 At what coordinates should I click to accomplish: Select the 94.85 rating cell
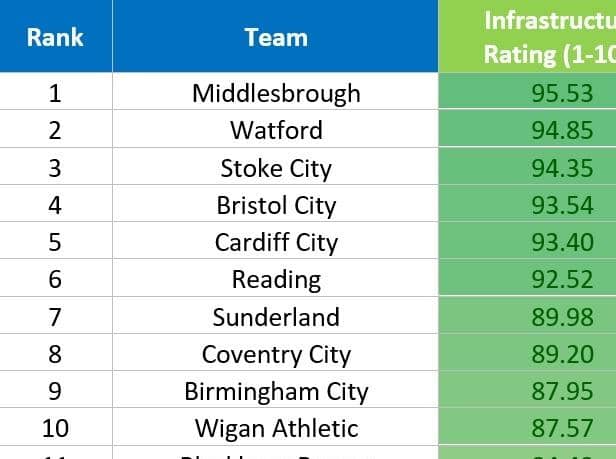pos(527,129)
